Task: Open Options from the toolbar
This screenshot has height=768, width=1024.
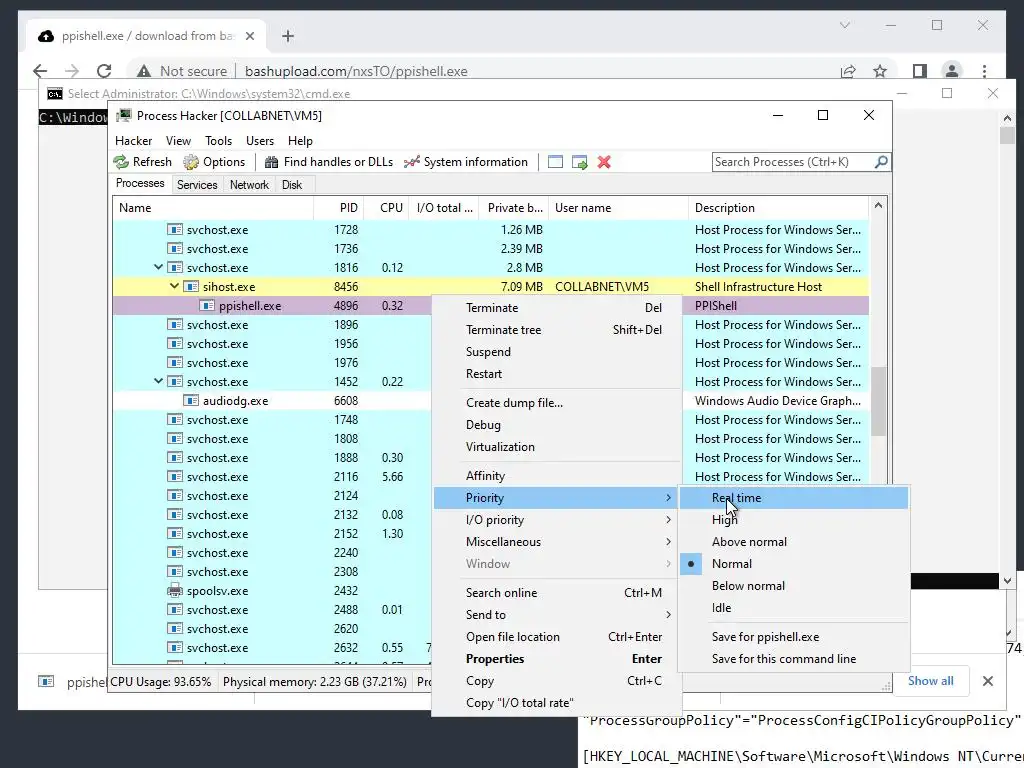Action: click(214, 162)
